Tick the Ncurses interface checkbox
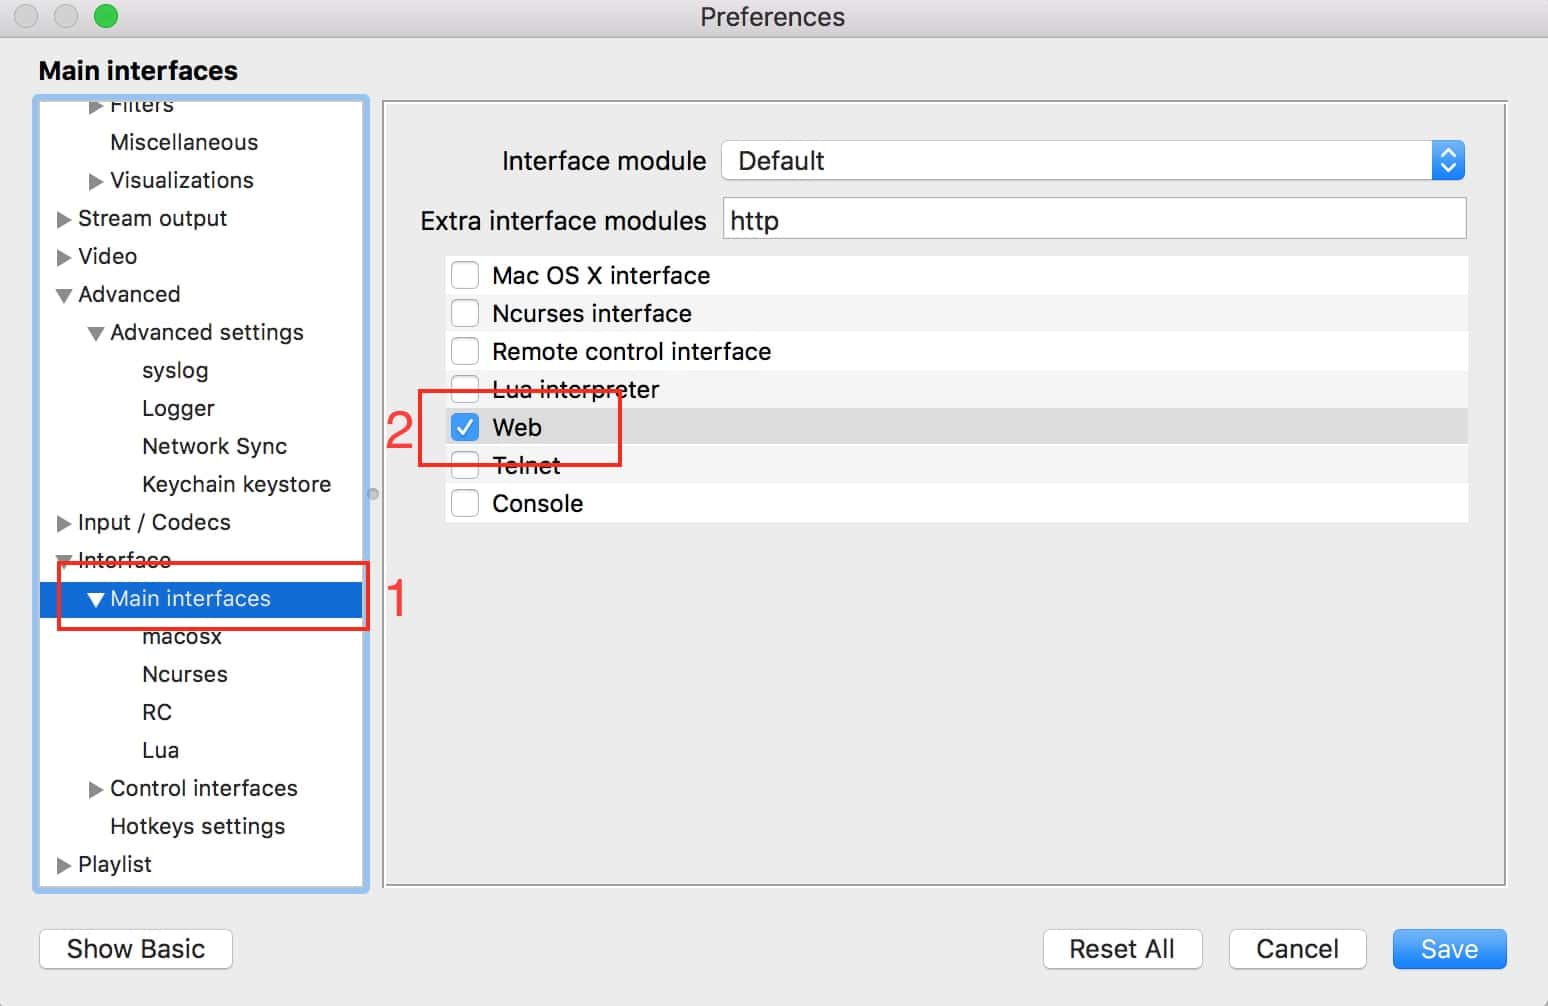 (465, 313)
